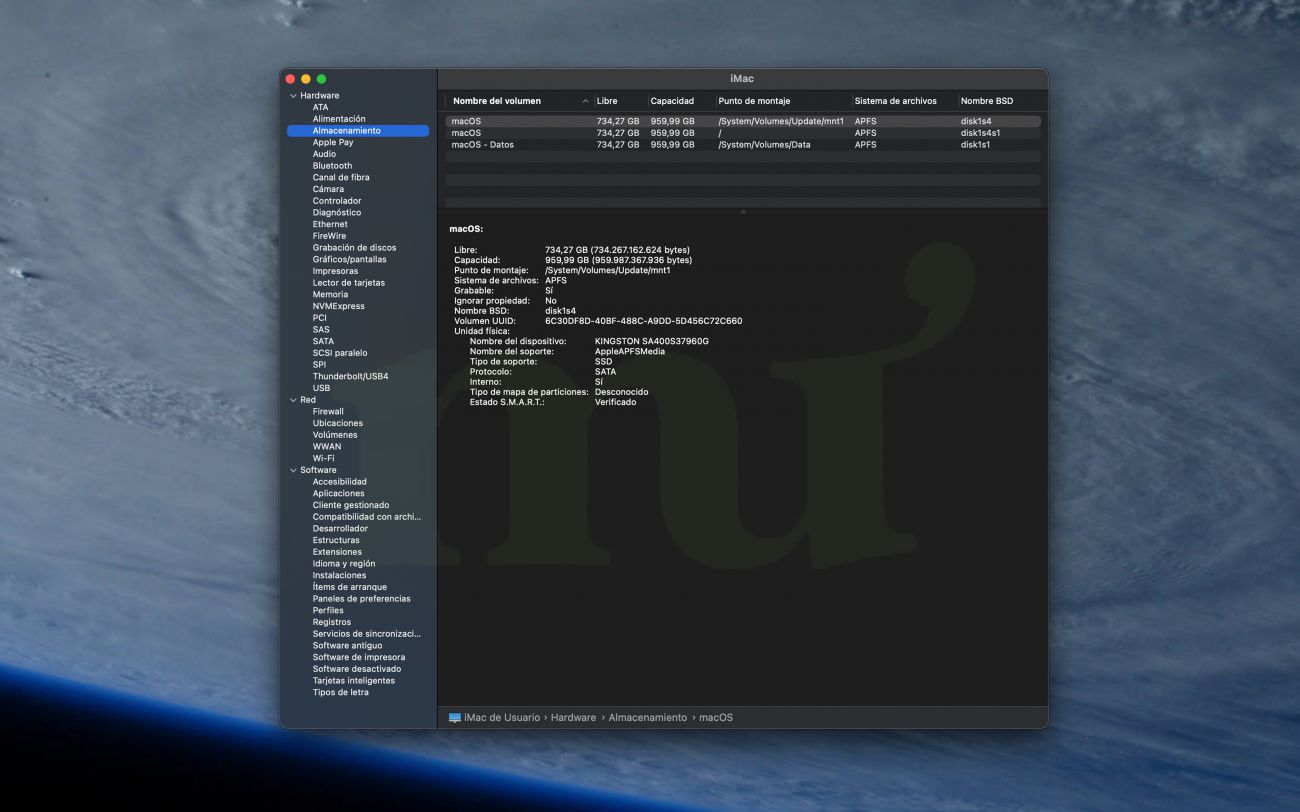The height and width of the screenshot is (812, 1300).
Task: Click the iMac computer icon in path bar
Action: click(x=455, y=718)
